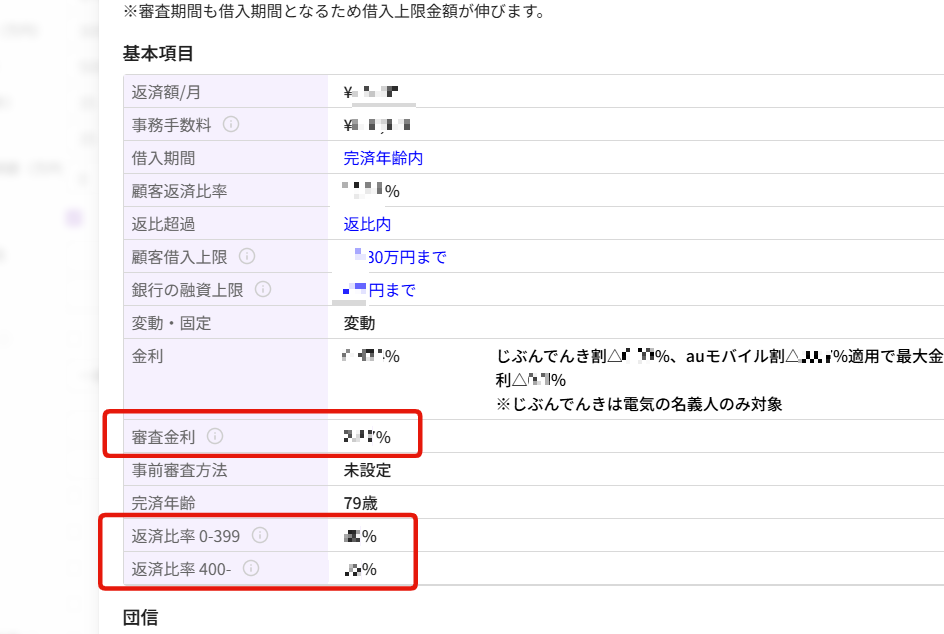Click the 79歳 完済年齢 value
This screenshot has width=944, height=634.
[361, 503]
